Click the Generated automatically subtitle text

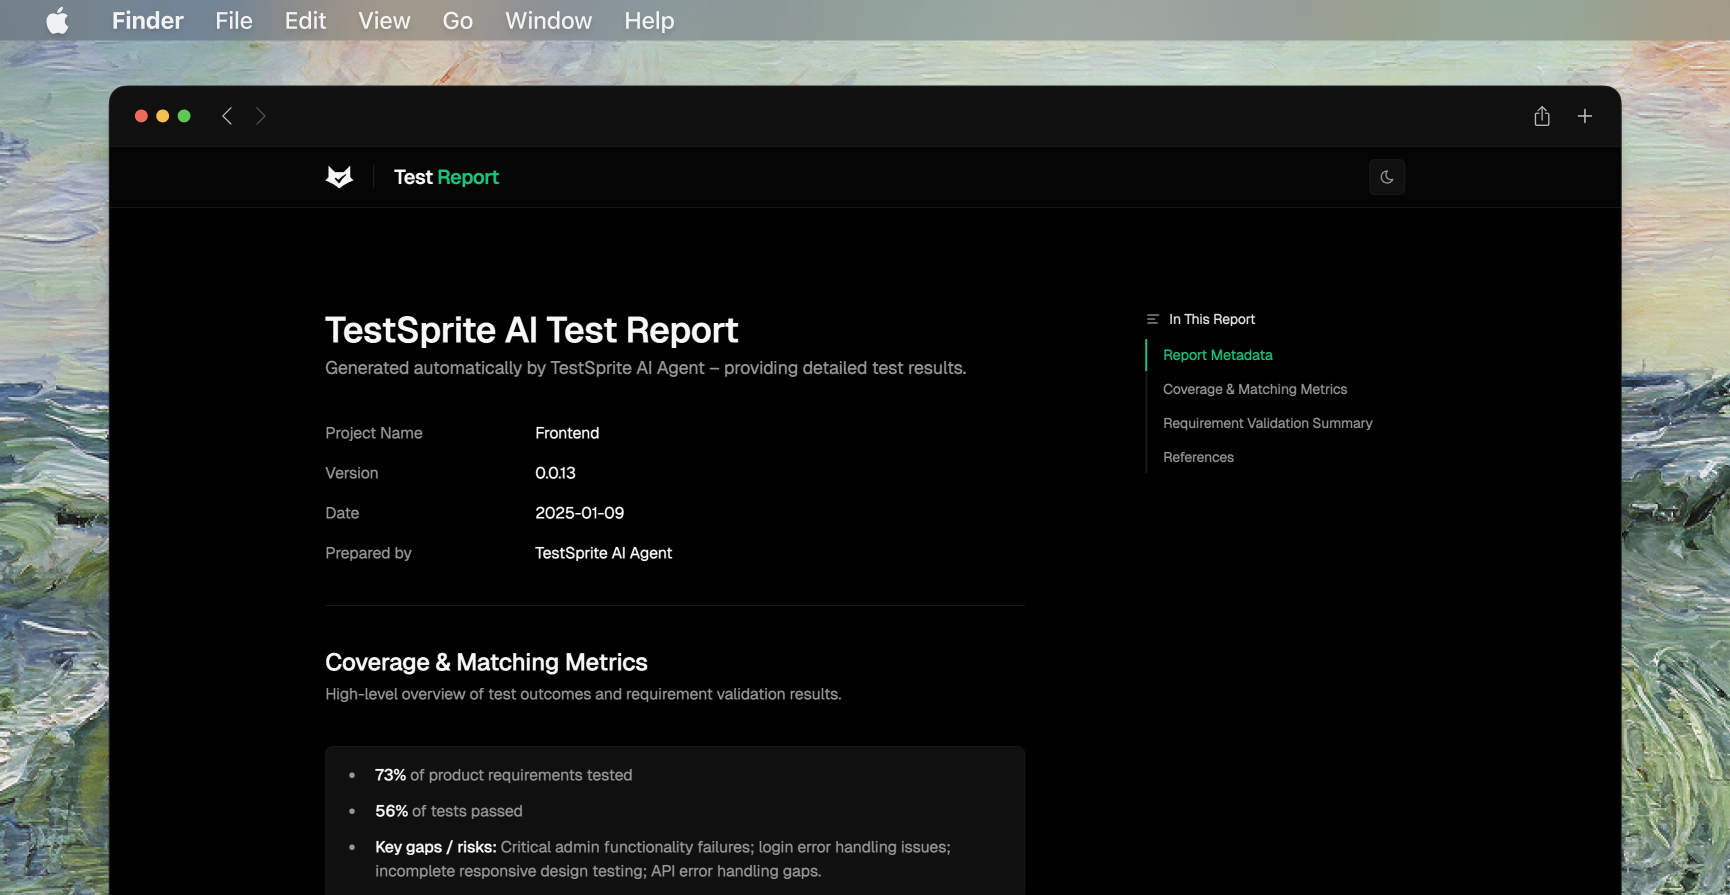pos(645,368)
